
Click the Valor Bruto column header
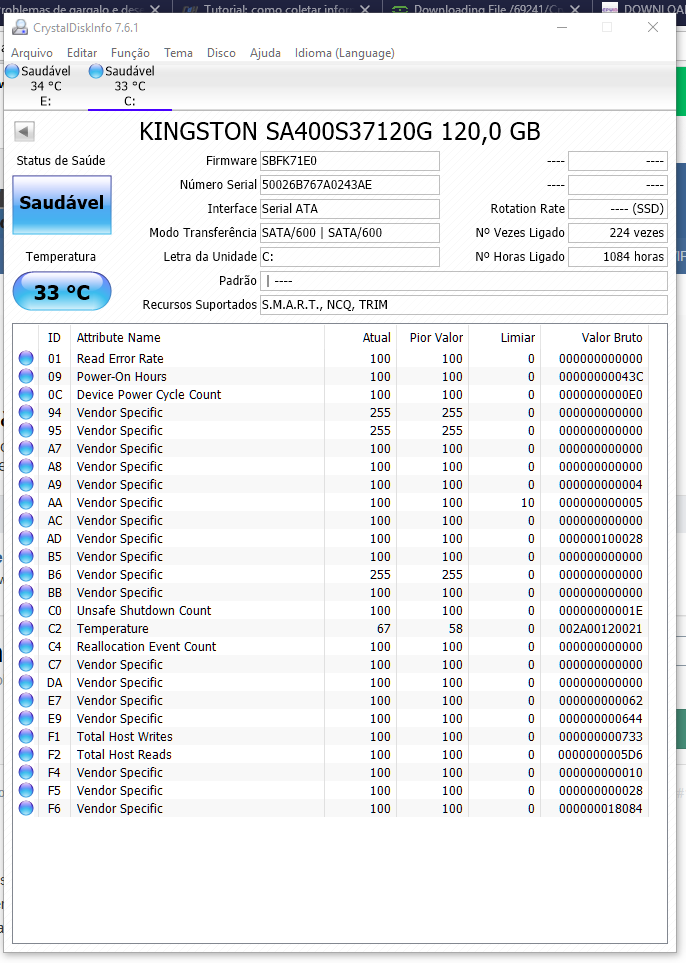click(x=612, y=338)
